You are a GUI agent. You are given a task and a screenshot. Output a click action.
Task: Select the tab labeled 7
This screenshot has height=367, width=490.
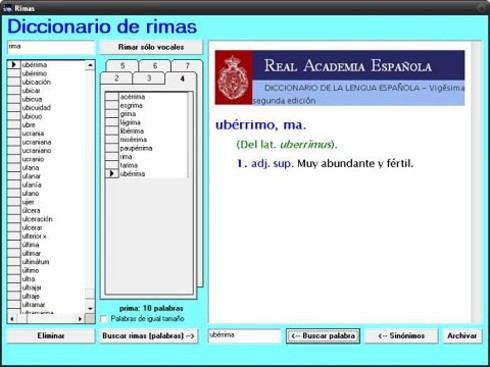pyautogui.click(x=187, y=66)
